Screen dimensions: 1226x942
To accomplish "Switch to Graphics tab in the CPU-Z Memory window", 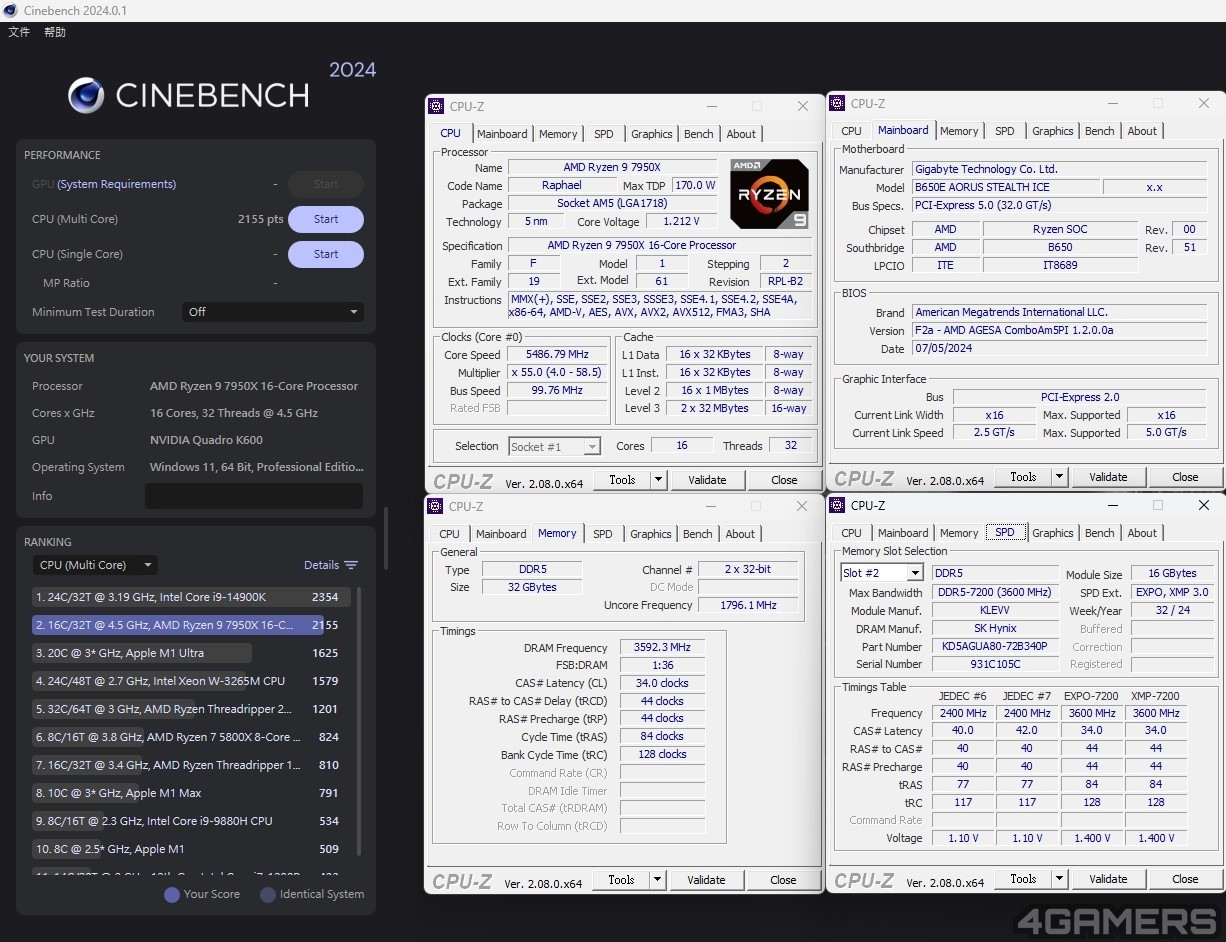I will (651, 534).
